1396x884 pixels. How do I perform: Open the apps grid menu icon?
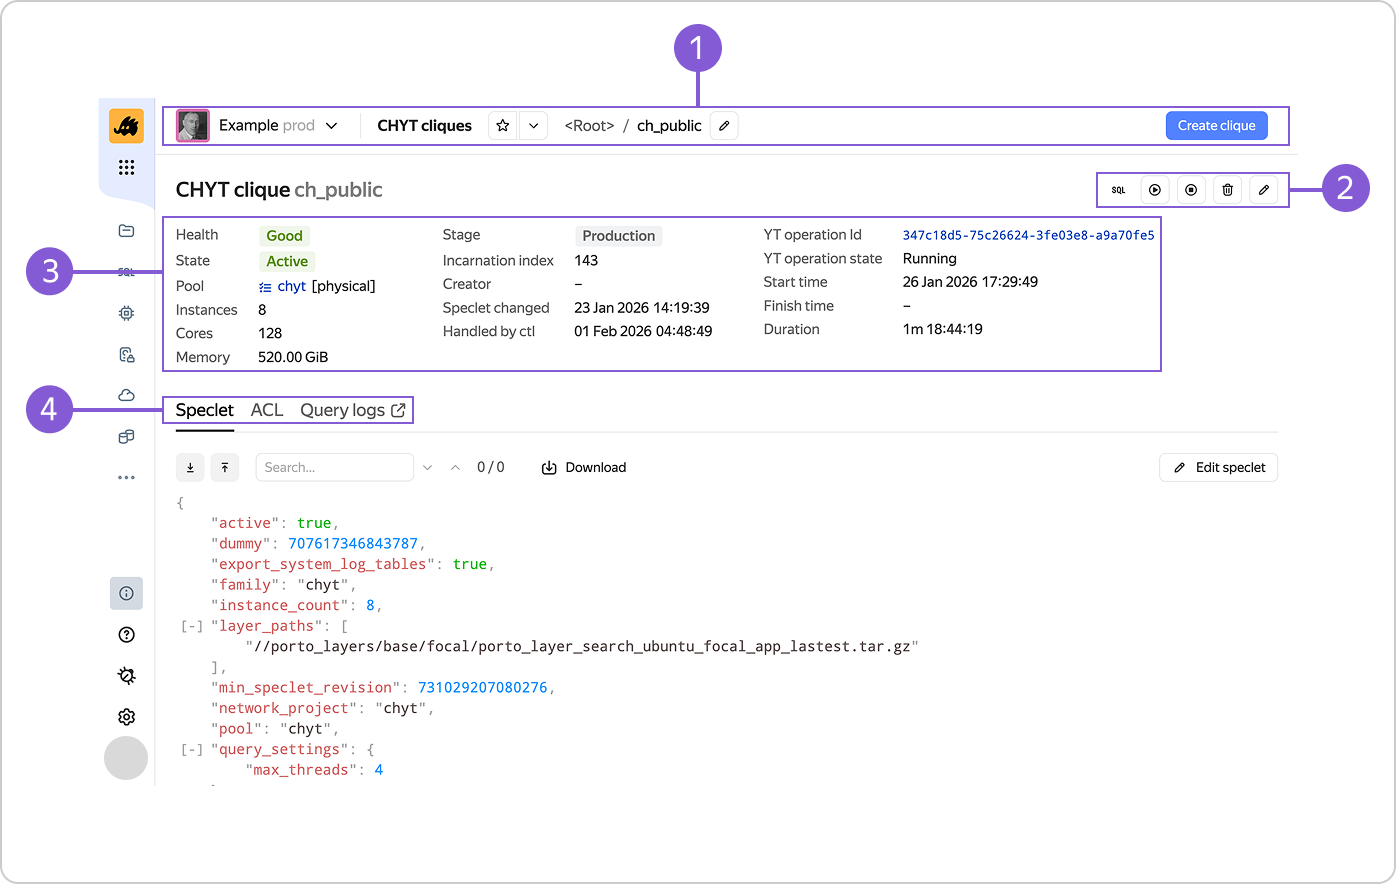(x=126, y=167)
